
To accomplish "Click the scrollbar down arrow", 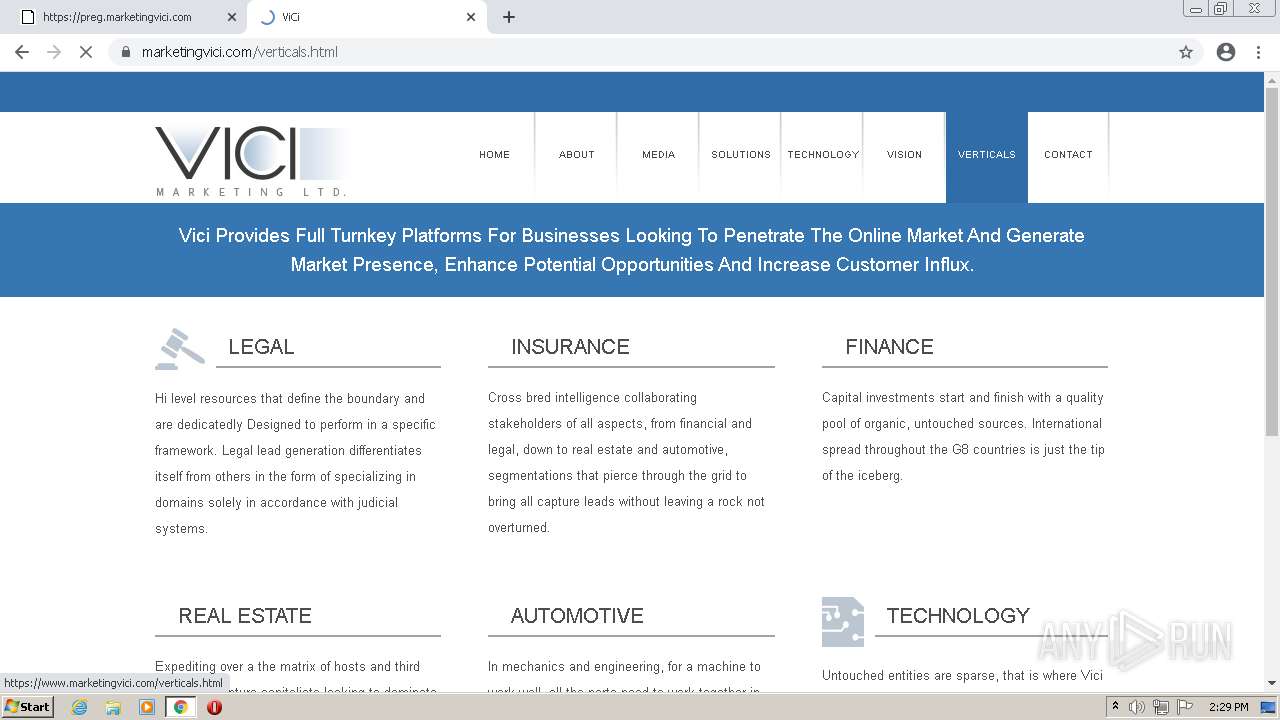I will coord(1272,683).
